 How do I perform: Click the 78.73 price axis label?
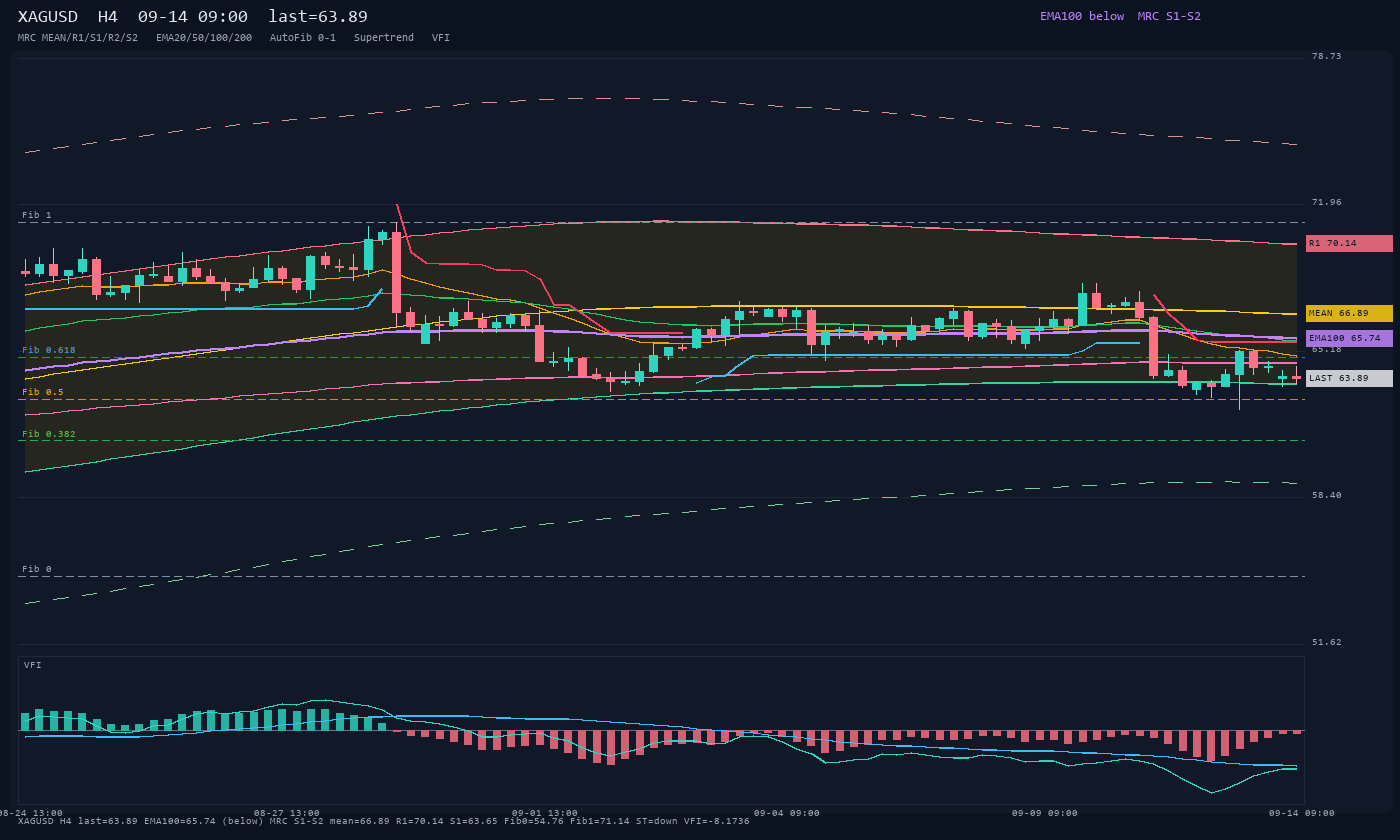(x=1327, y=56)
